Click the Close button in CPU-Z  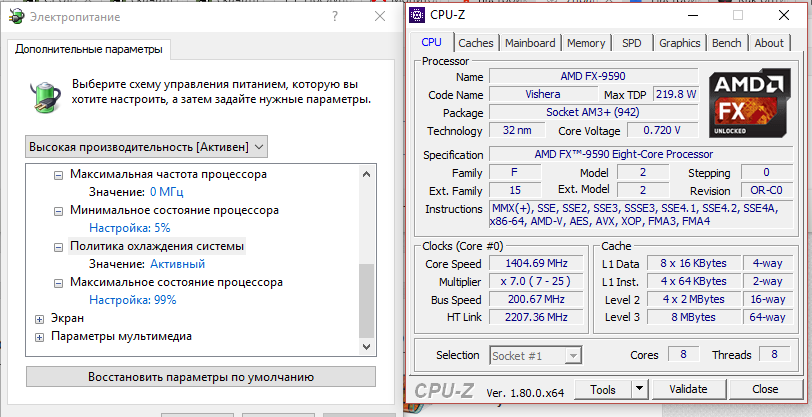coord(764,389)
